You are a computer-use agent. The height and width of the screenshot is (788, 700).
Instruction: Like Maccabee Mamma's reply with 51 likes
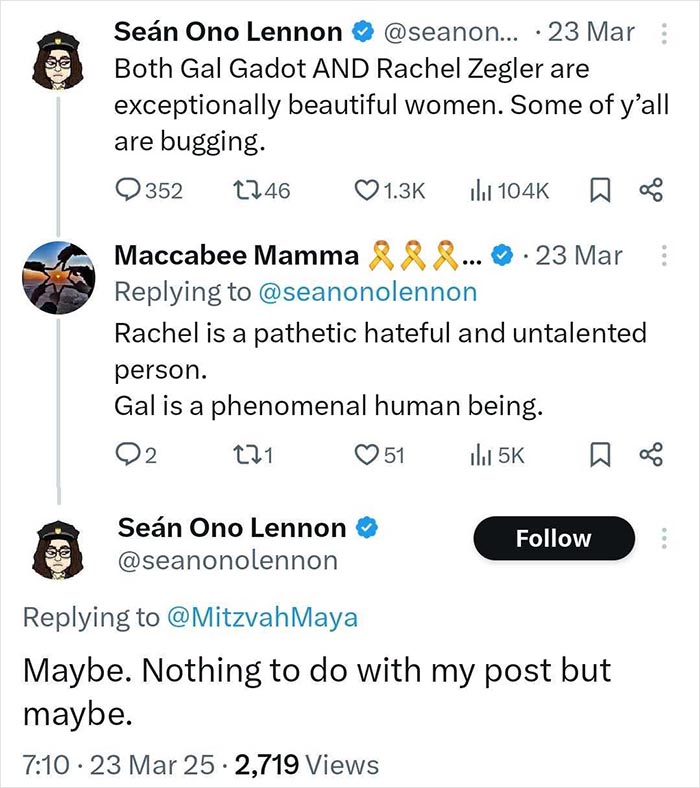pos(369,455)
